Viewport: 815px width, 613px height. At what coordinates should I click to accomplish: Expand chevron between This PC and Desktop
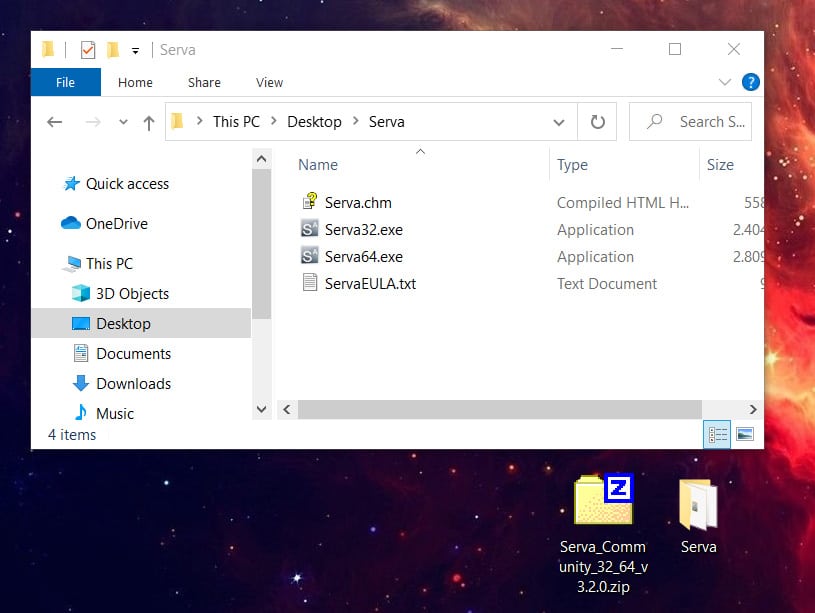point(274,121)
